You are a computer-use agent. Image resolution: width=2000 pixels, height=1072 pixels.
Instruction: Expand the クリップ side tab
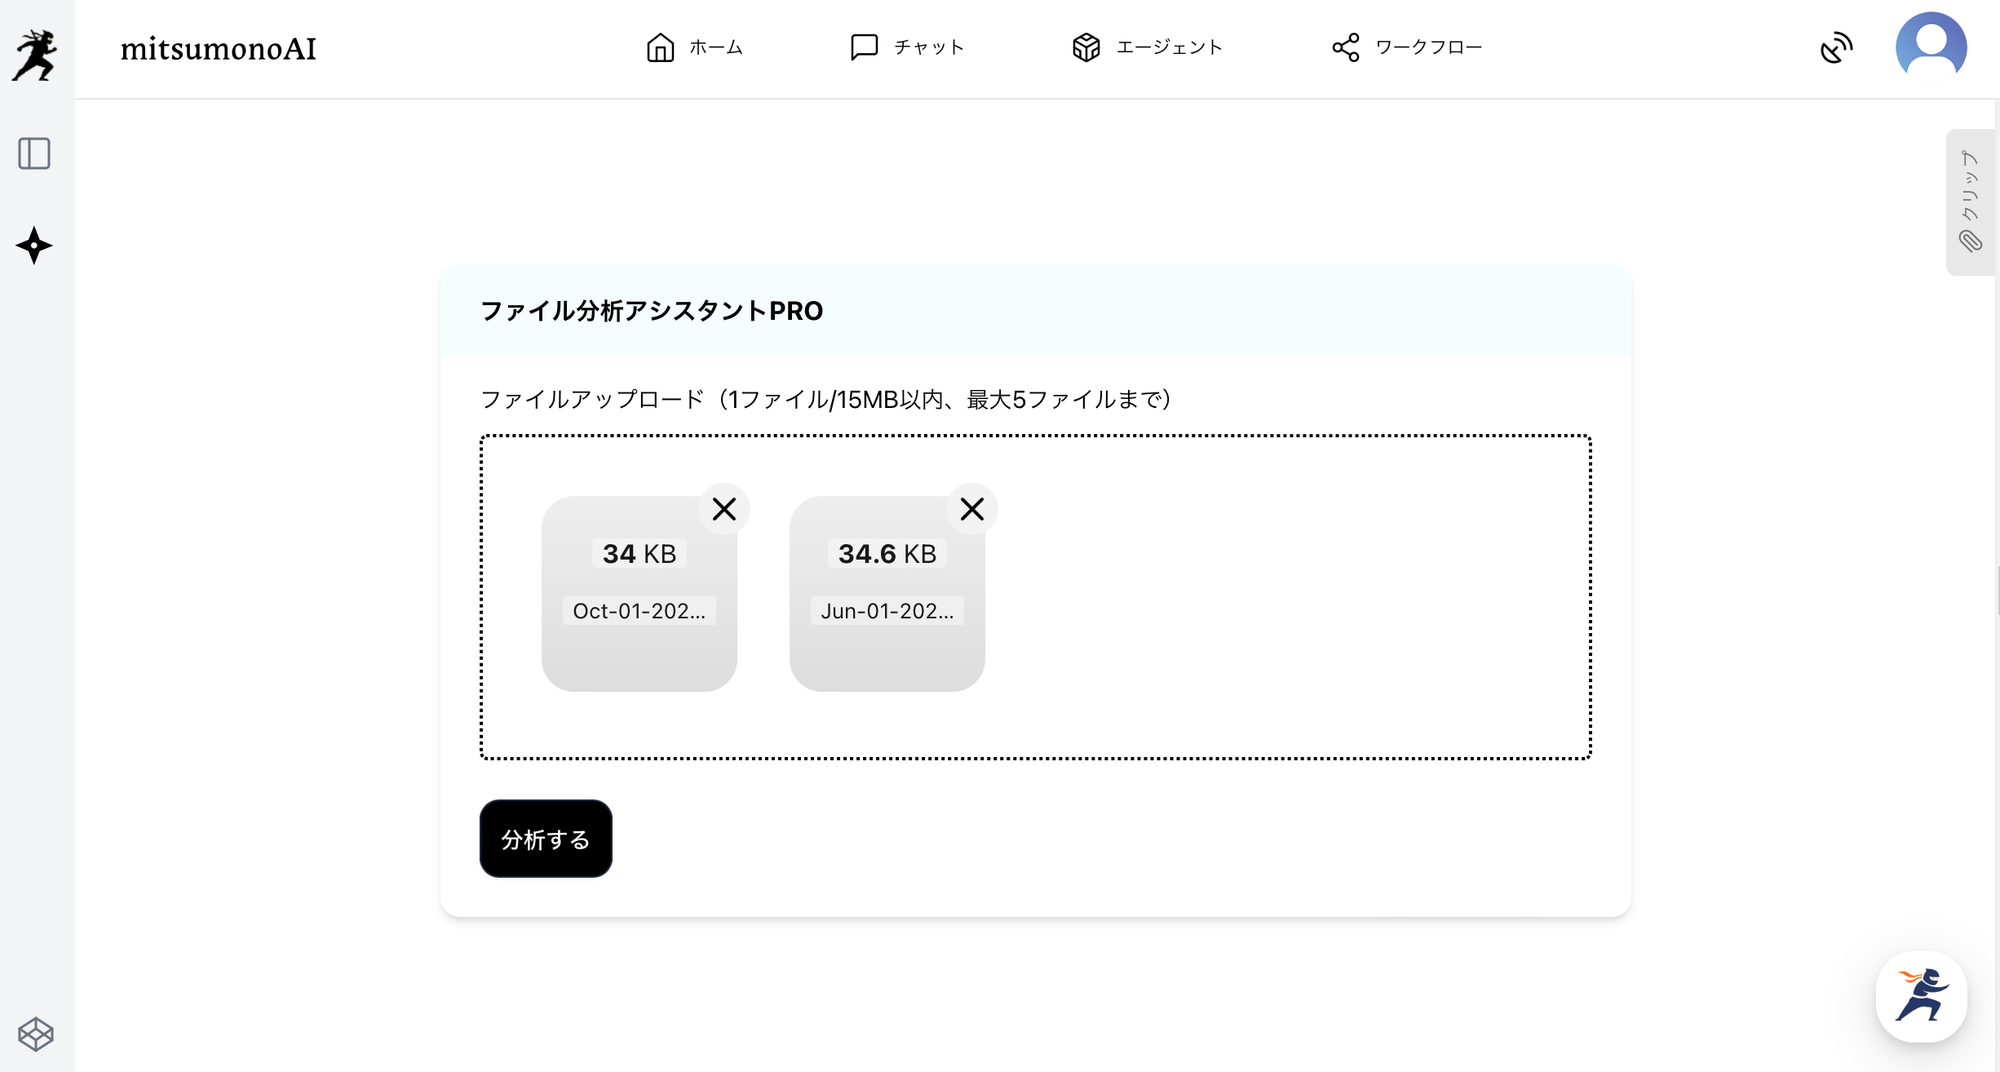[x=1969, y=202]
